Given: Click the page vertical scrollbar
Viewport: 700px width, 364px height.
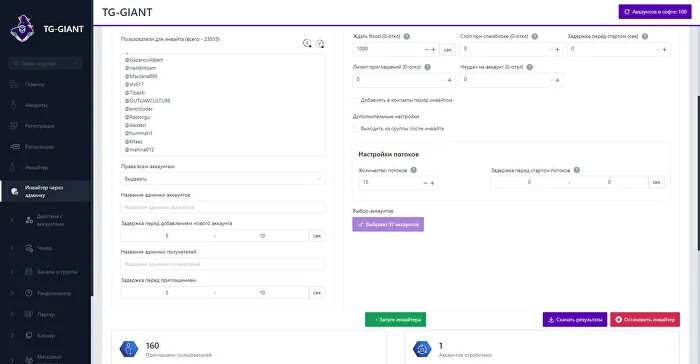Looking at the screenshot, I should [x=698, y=172].
